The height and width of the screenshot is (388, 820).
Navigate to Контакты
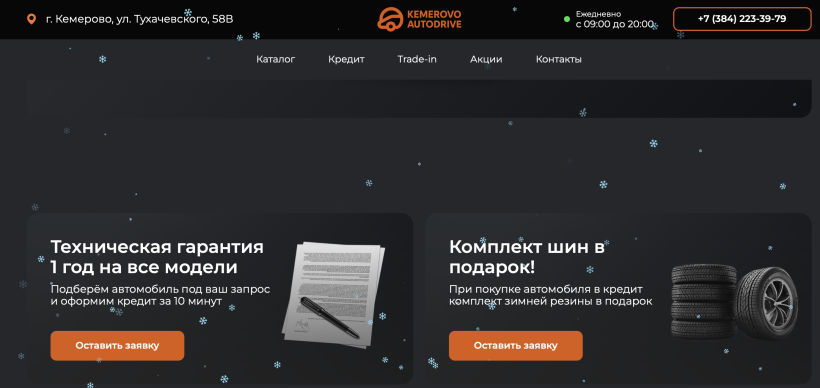559,60
